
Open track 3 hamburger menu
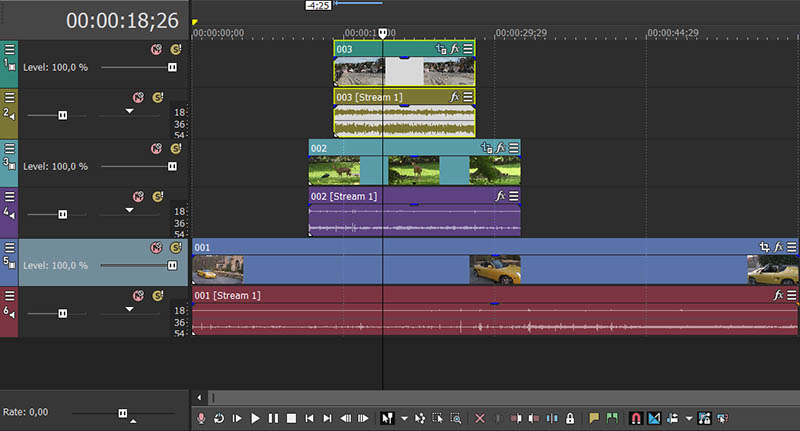click(x=10, y=148)
